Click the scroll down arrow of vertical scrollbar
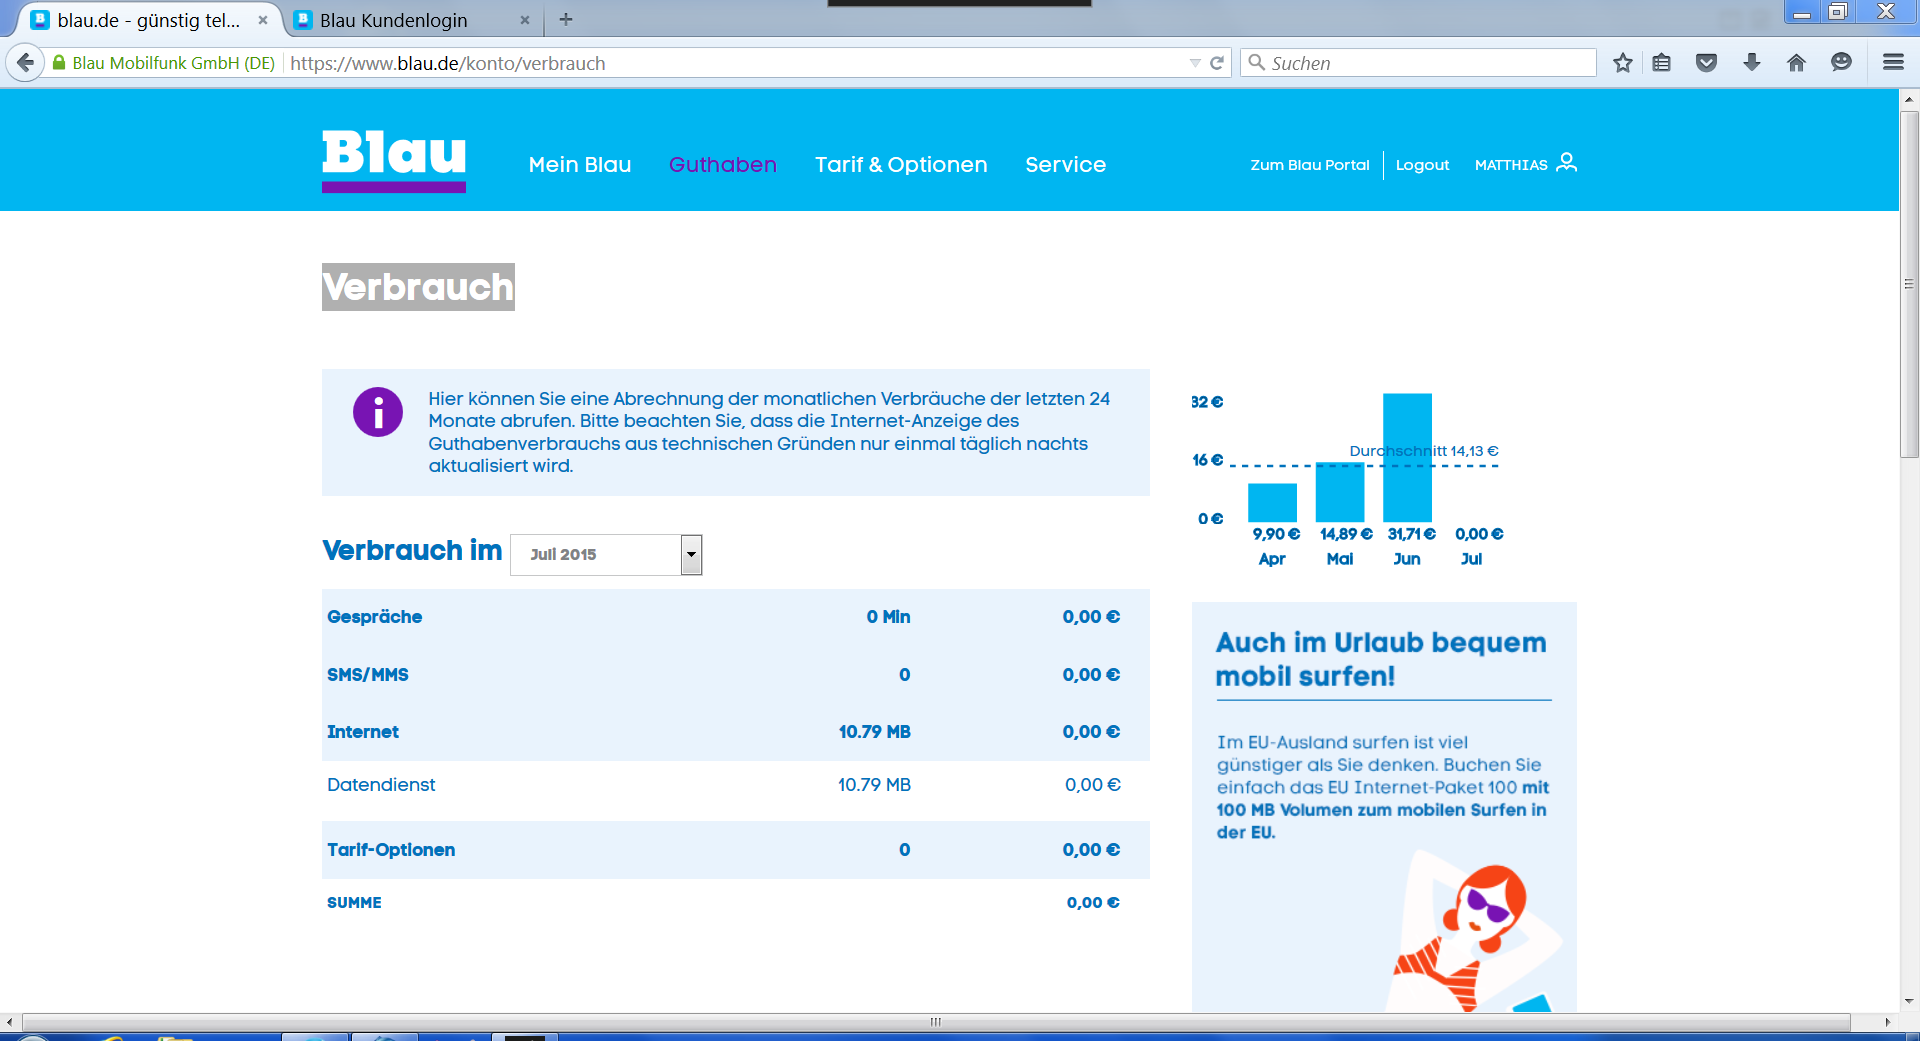The height and width of the screenshot is (1041, 1920). coord(1909,1001)
